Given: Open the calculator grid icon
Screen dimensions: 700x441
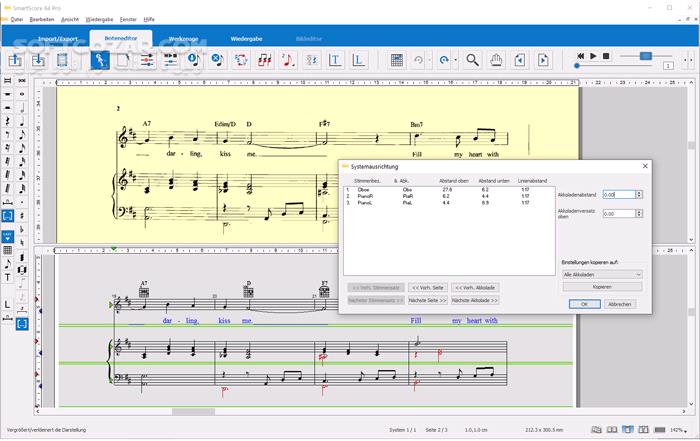Looking at the screenshot, I should pyautogui.click(x=396, y=60).
